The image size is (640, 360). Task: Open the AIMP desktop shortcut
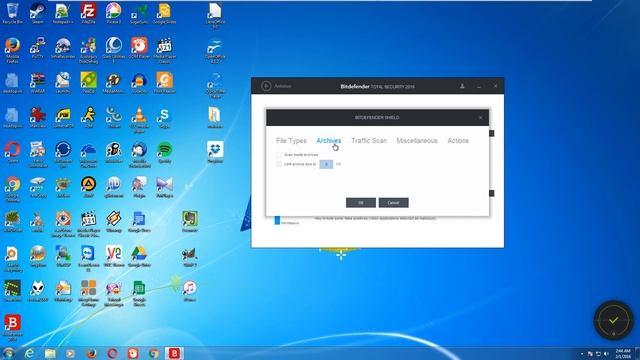(88, 187)
